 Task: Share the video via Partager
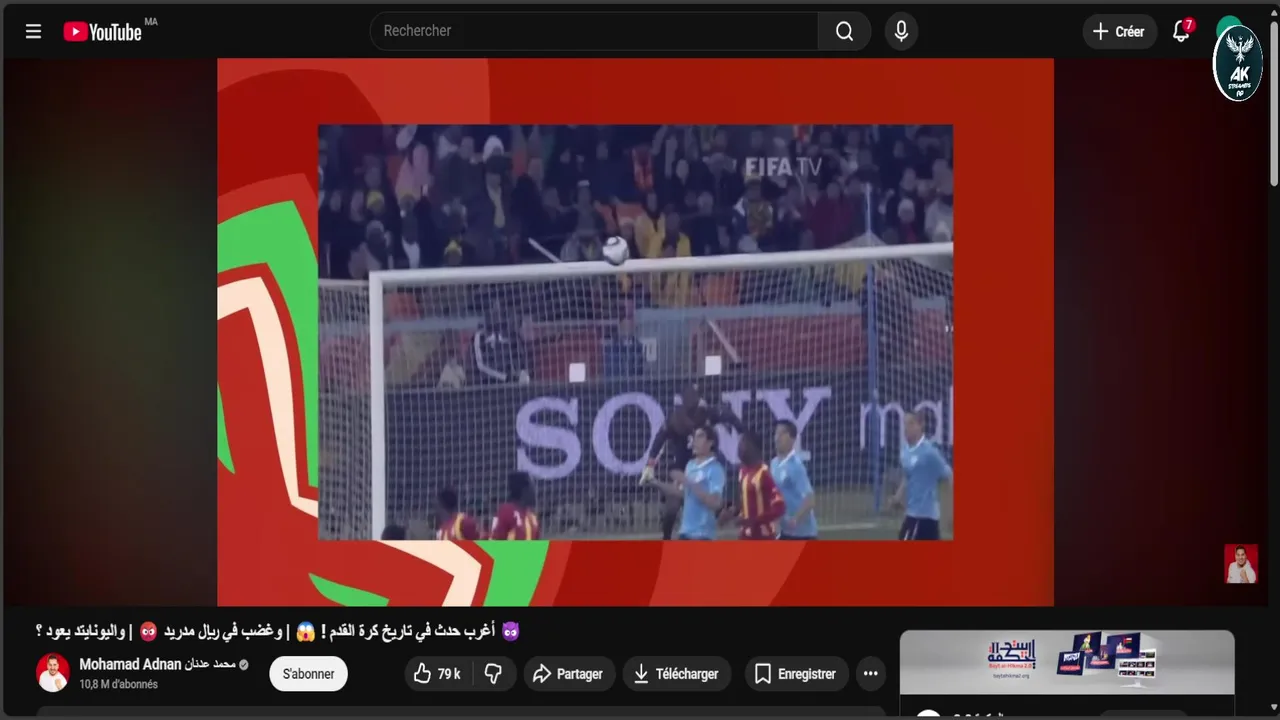tap(567, 674)
